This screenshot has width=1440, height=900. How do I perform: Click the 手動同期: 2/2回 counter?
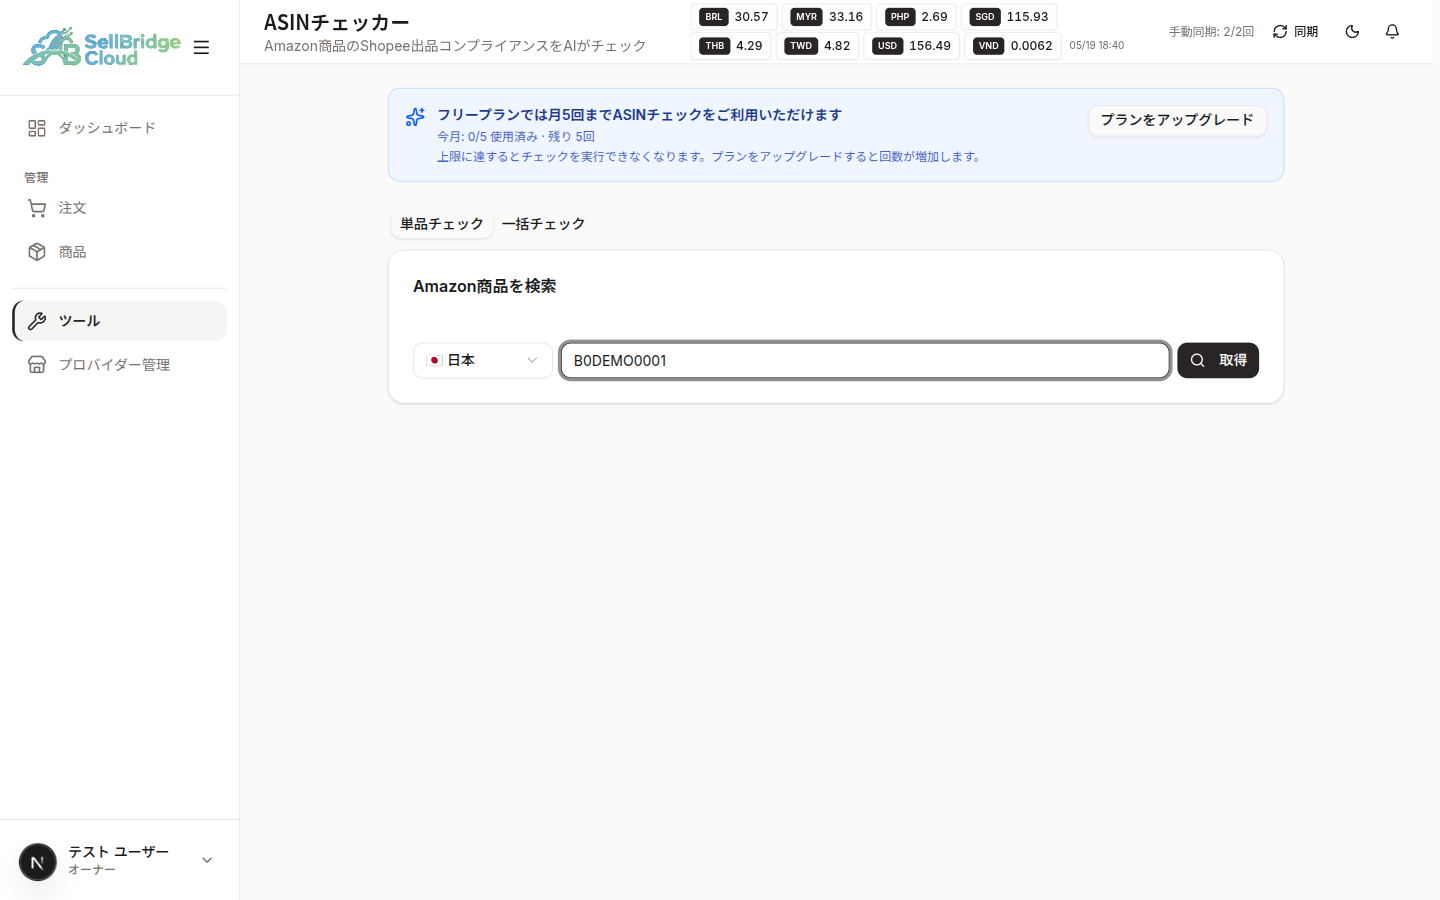(1211, 32)
